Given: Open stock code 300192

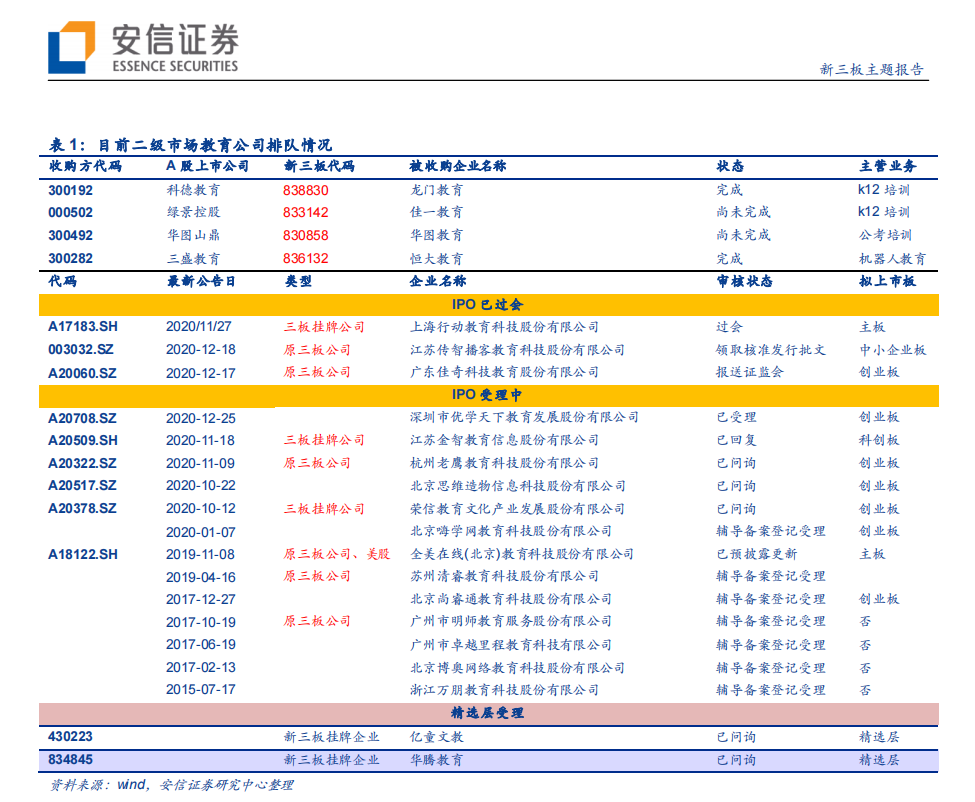Looking at the screenshot, I should (71, 190).
